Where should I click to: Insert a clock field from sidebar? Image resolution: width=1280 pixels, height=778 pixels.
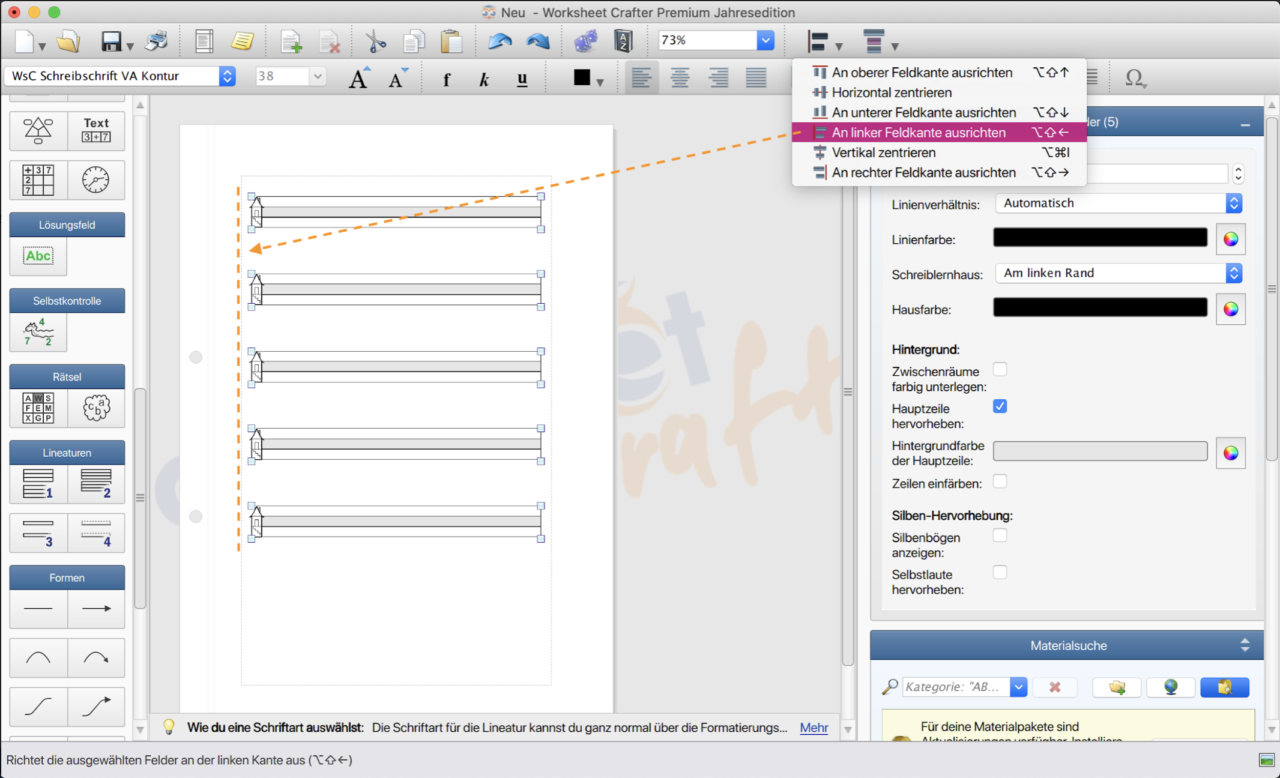pyautogui.click(x=96, y=180)
